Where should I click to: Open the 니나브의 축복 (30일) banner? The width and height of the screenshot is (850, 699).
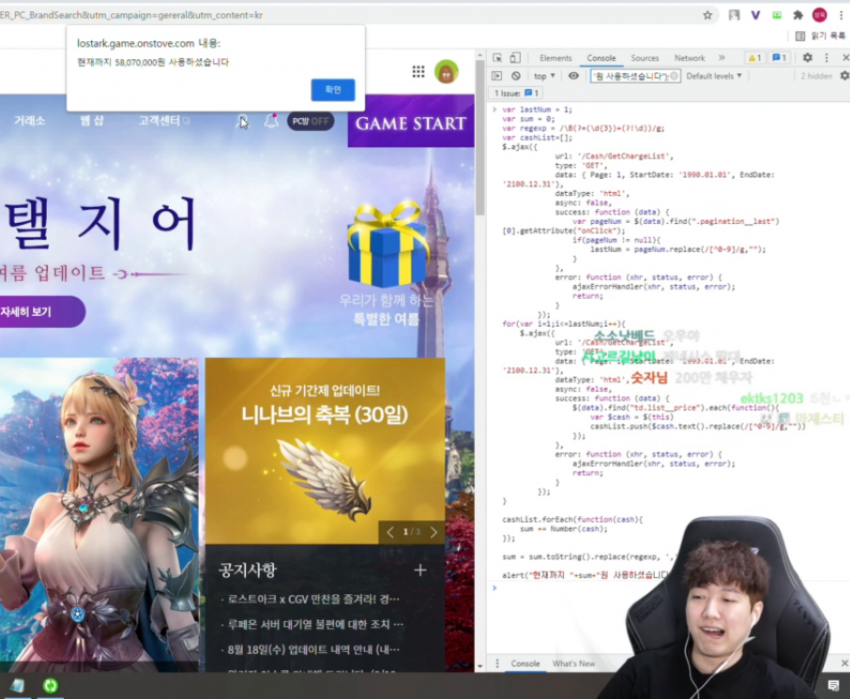click(325, 450)
